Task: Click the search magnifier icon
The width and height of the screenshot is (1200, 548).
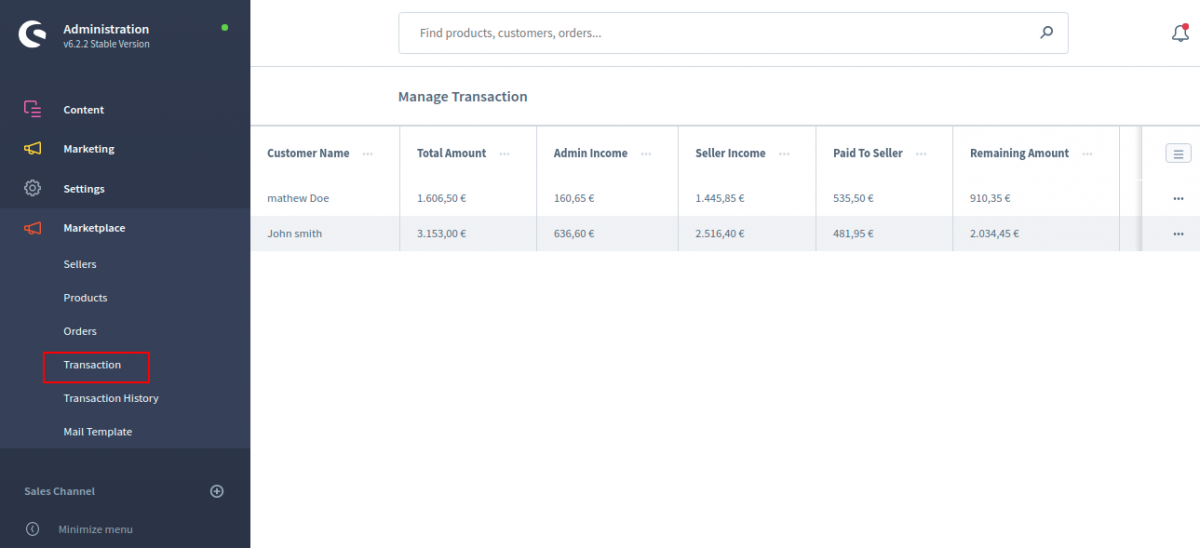Action: [x=1046, y=32]
